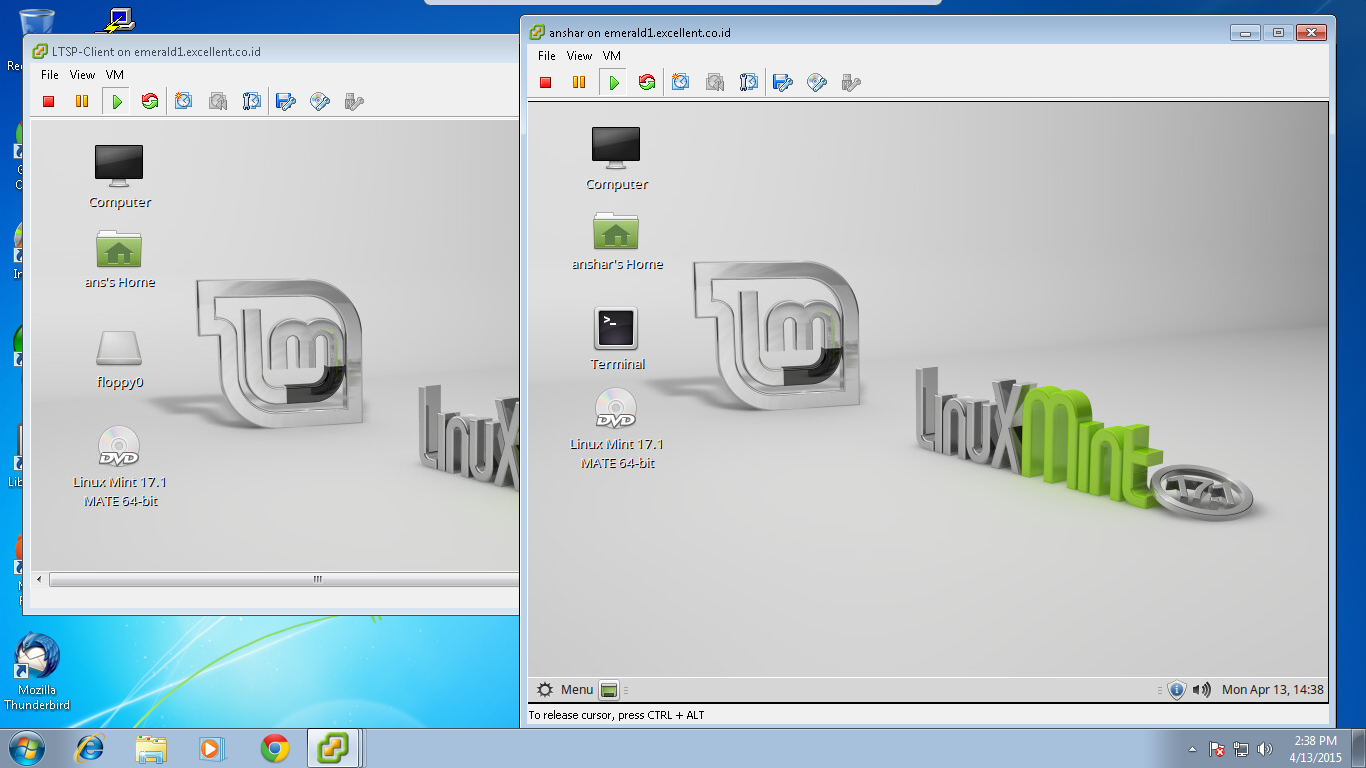The height and width of the screenshot is (768, 1366).
Task: Click volume speaker icon in Mint panel
Action: tap(1201, 690)
